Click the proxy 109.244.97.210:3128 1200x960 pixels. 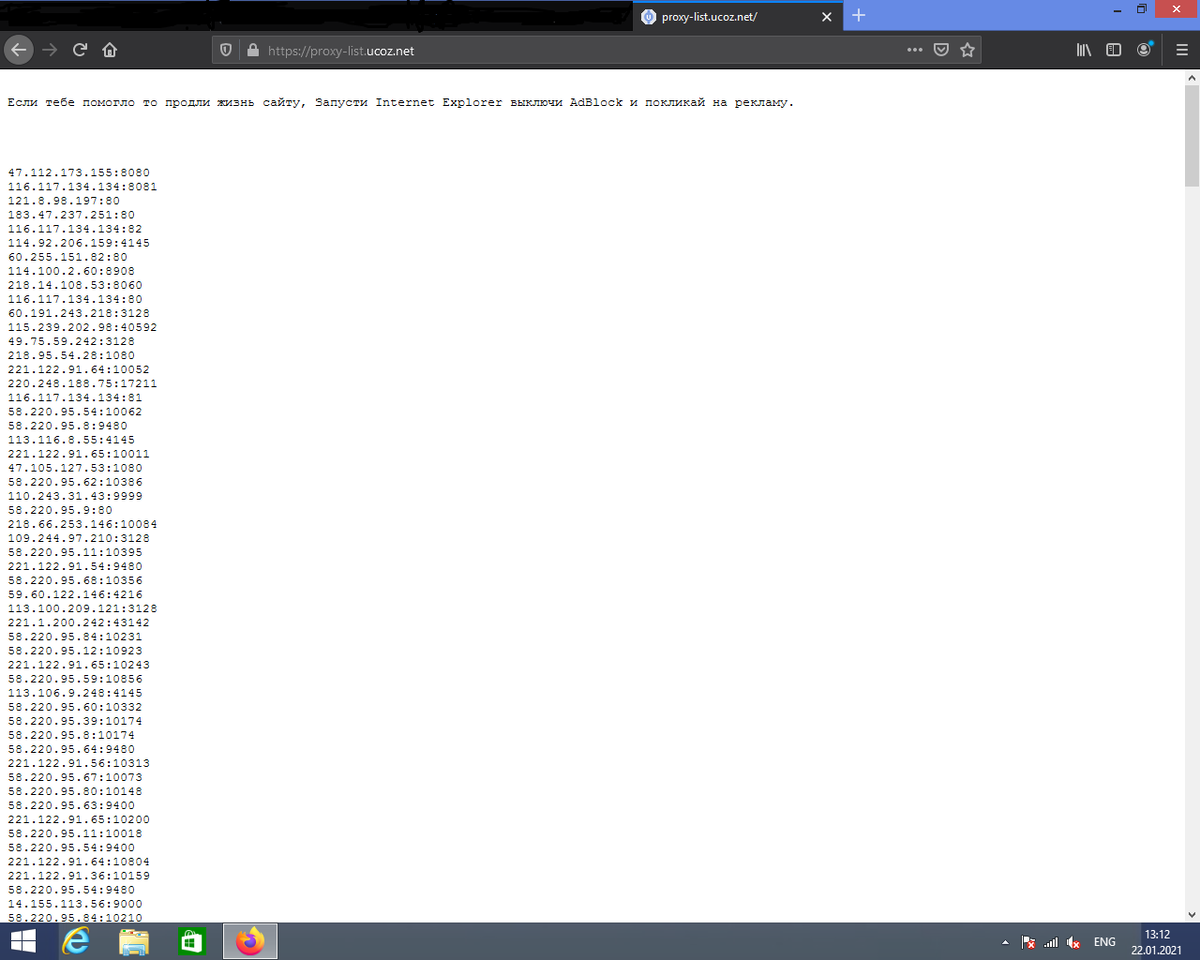click(79, 537)
